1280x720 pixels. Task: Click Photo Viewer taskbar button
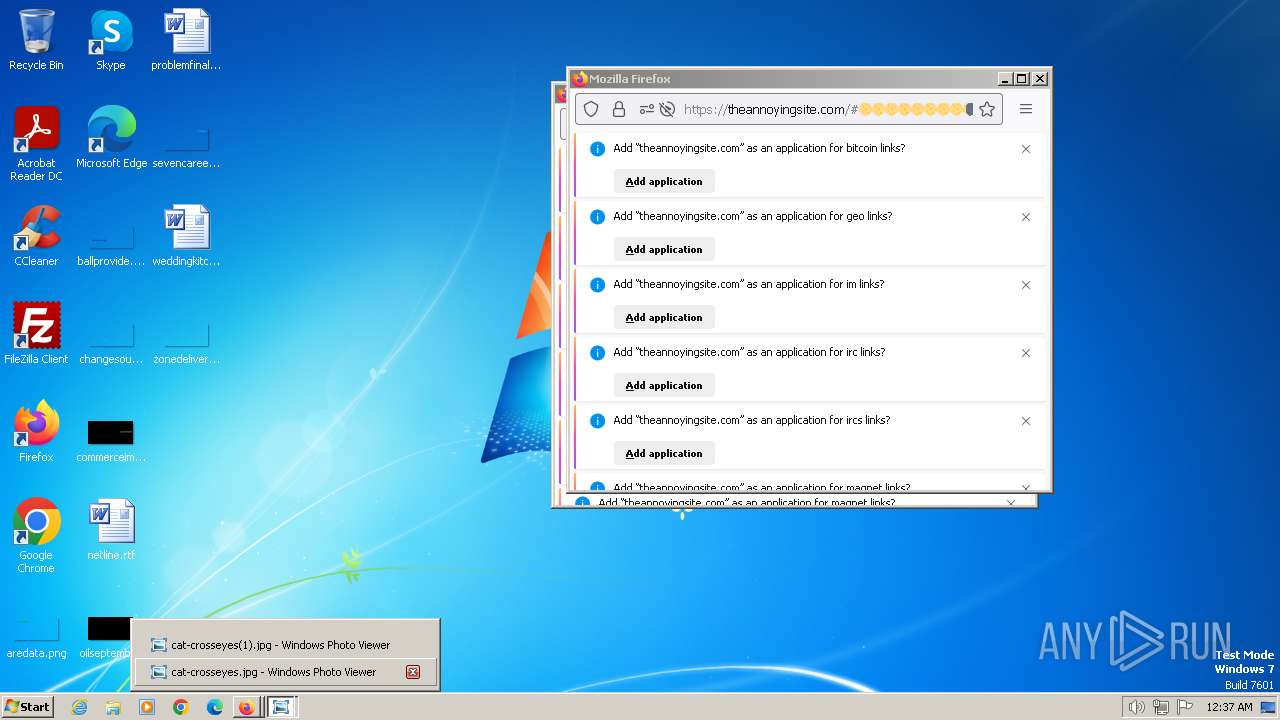(282, 707)
